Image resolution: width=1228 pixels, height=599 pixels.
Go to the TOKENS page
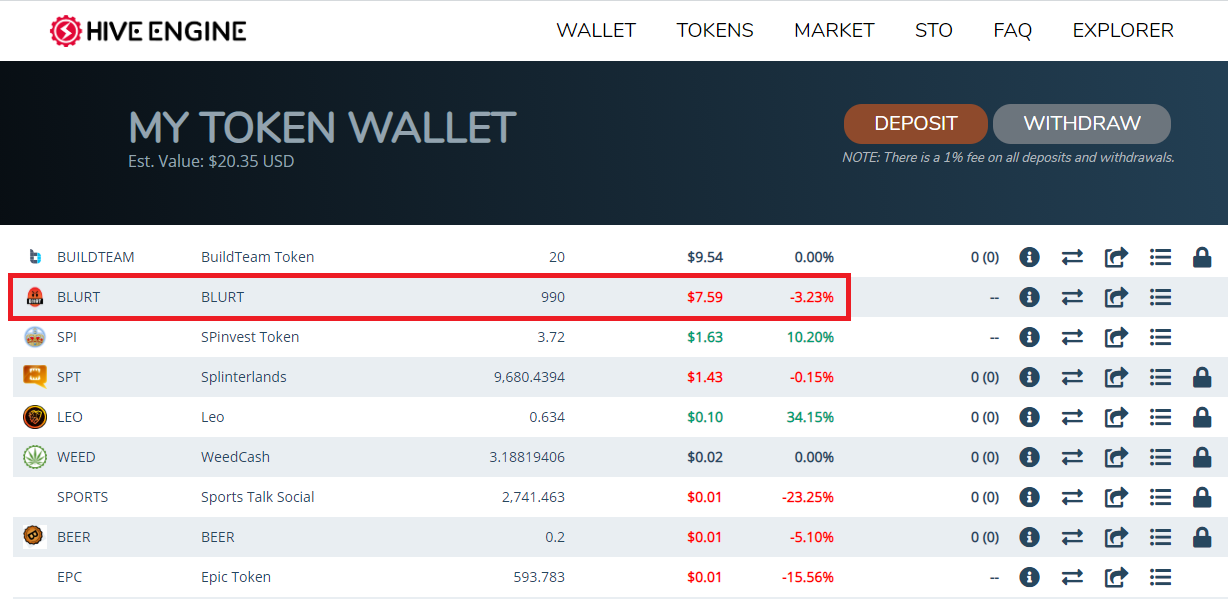click(715, 31)
